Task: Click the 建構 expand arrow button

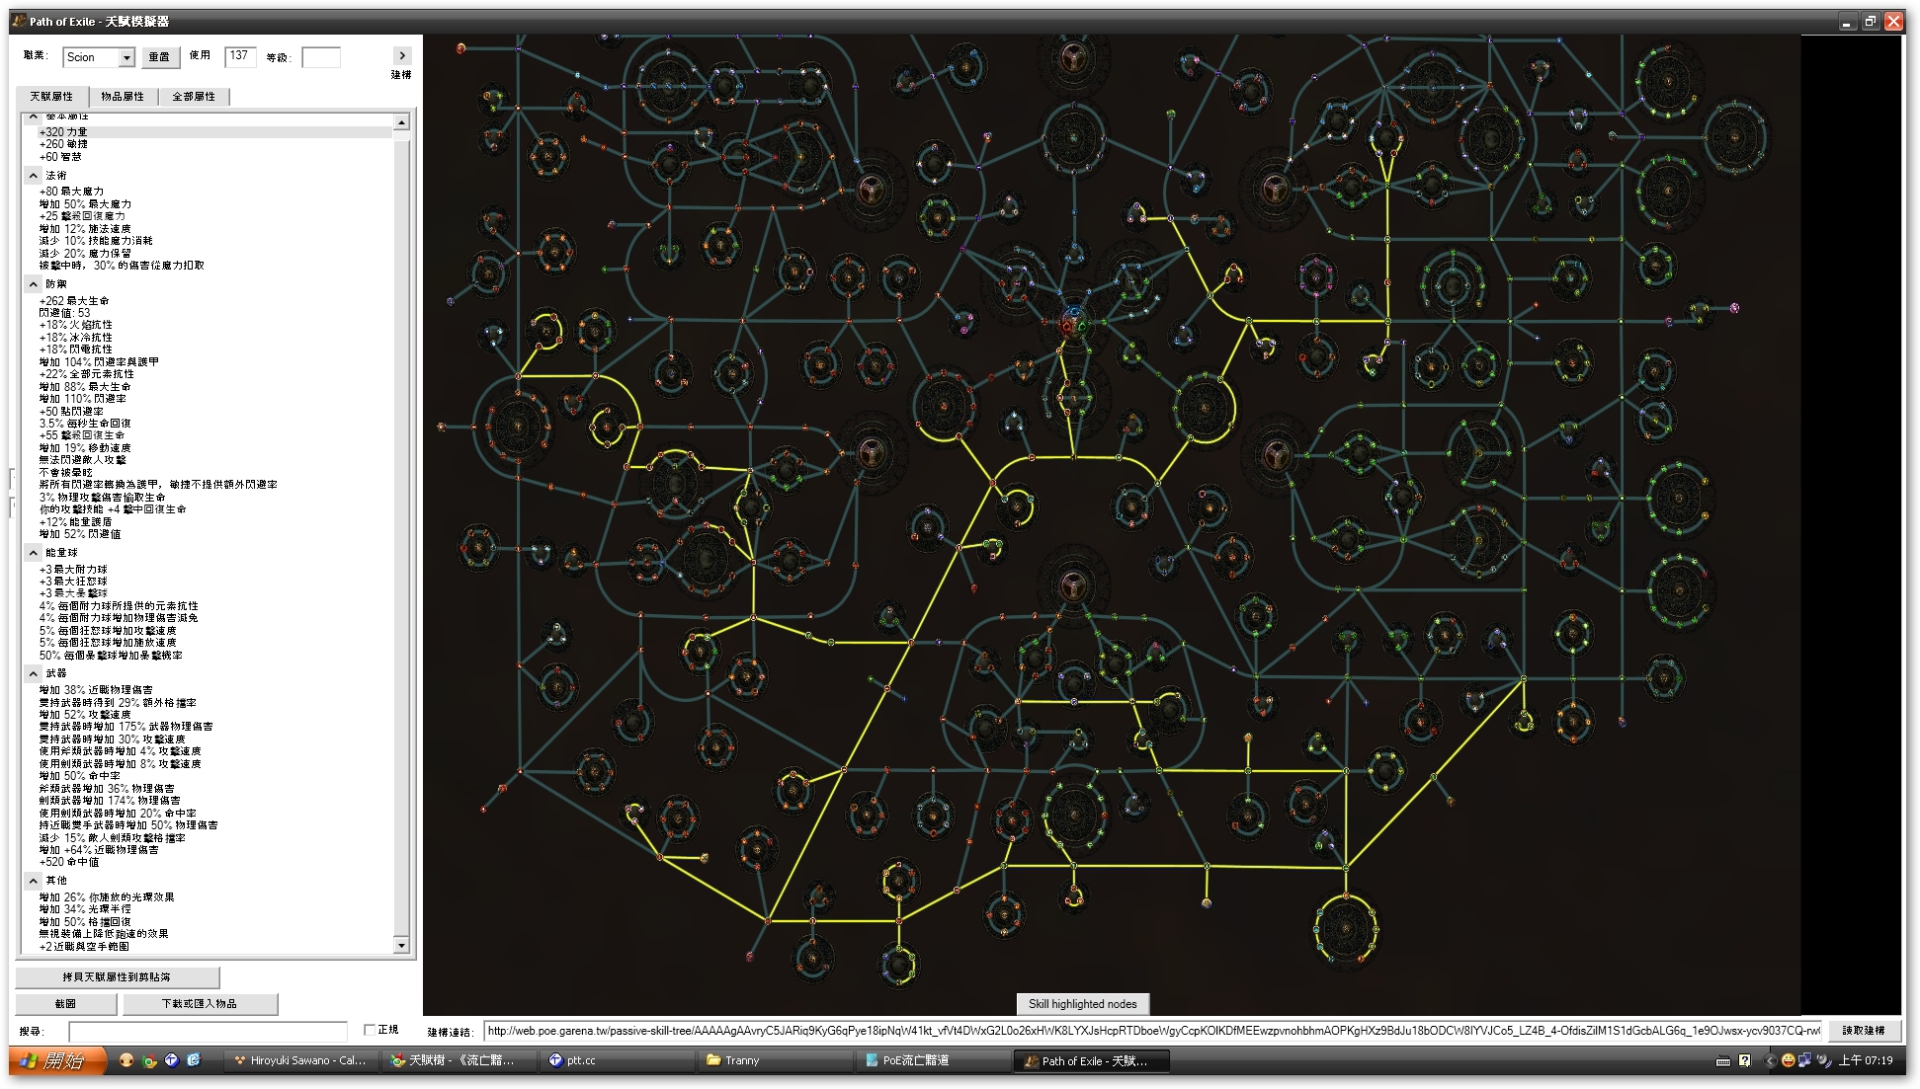Action: (402, 56)
